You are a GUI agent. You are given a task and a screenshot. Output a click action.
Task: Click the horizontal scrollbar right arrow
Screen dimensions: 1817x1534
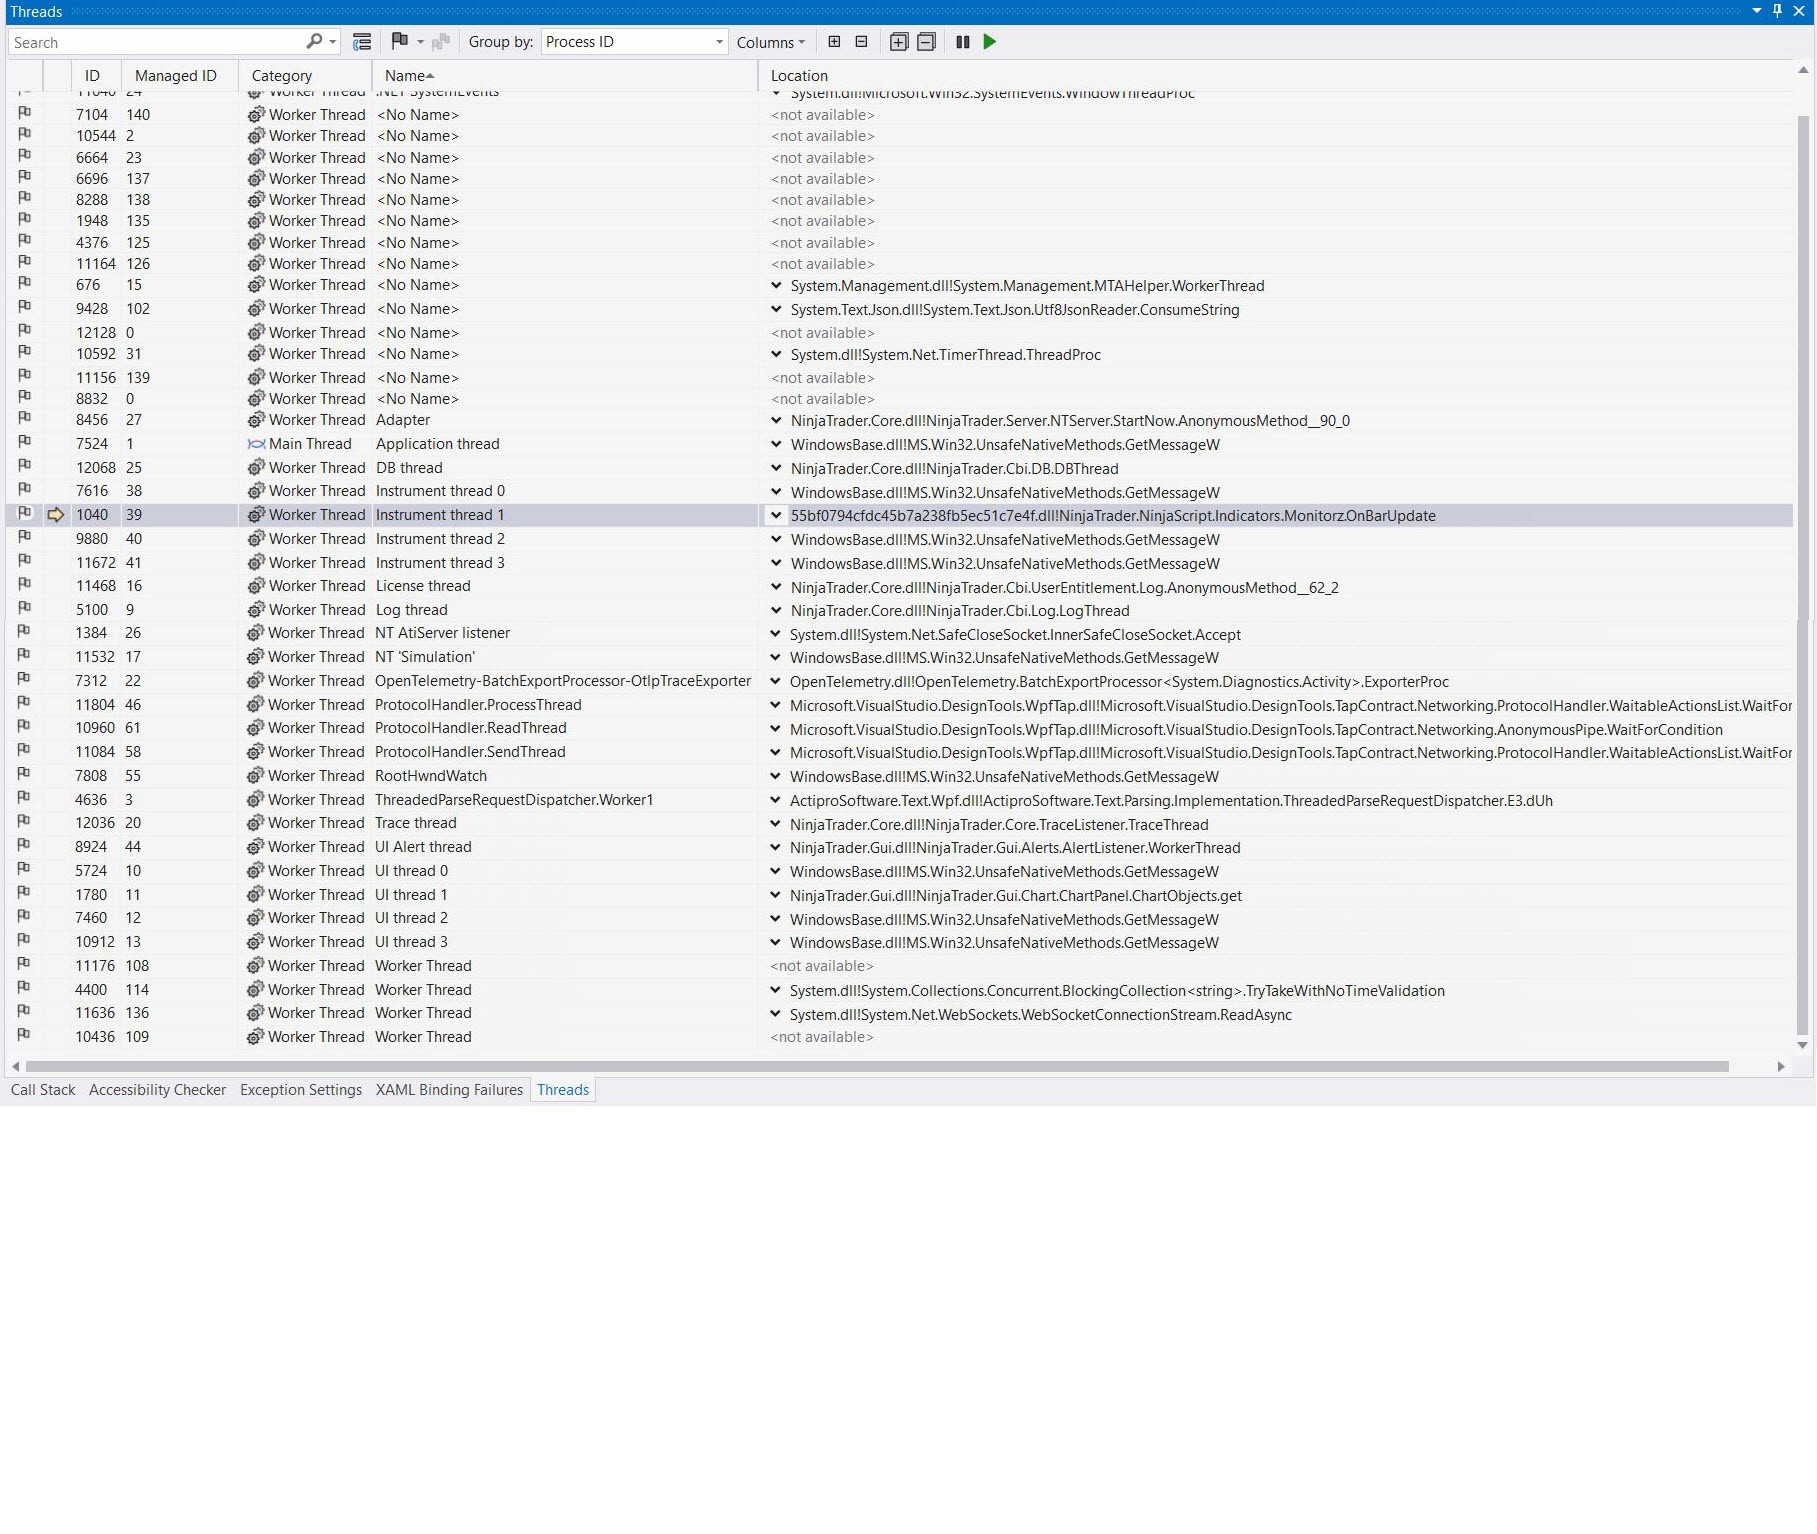point(1781,1066)
